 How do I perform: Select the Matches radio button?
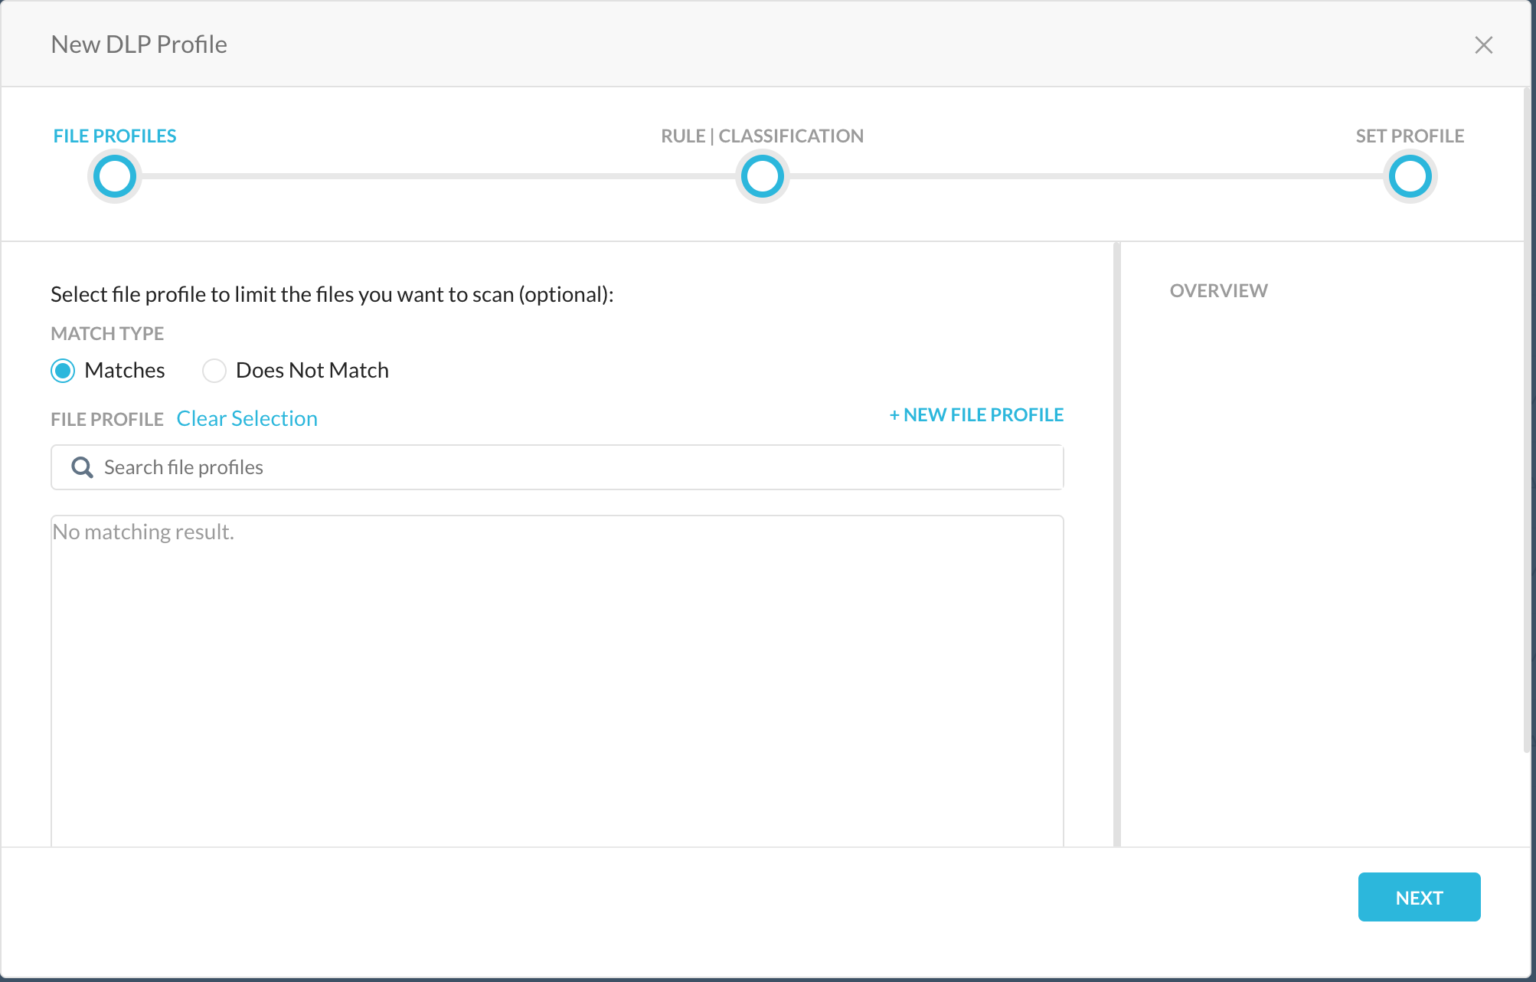tap(62, 370)
